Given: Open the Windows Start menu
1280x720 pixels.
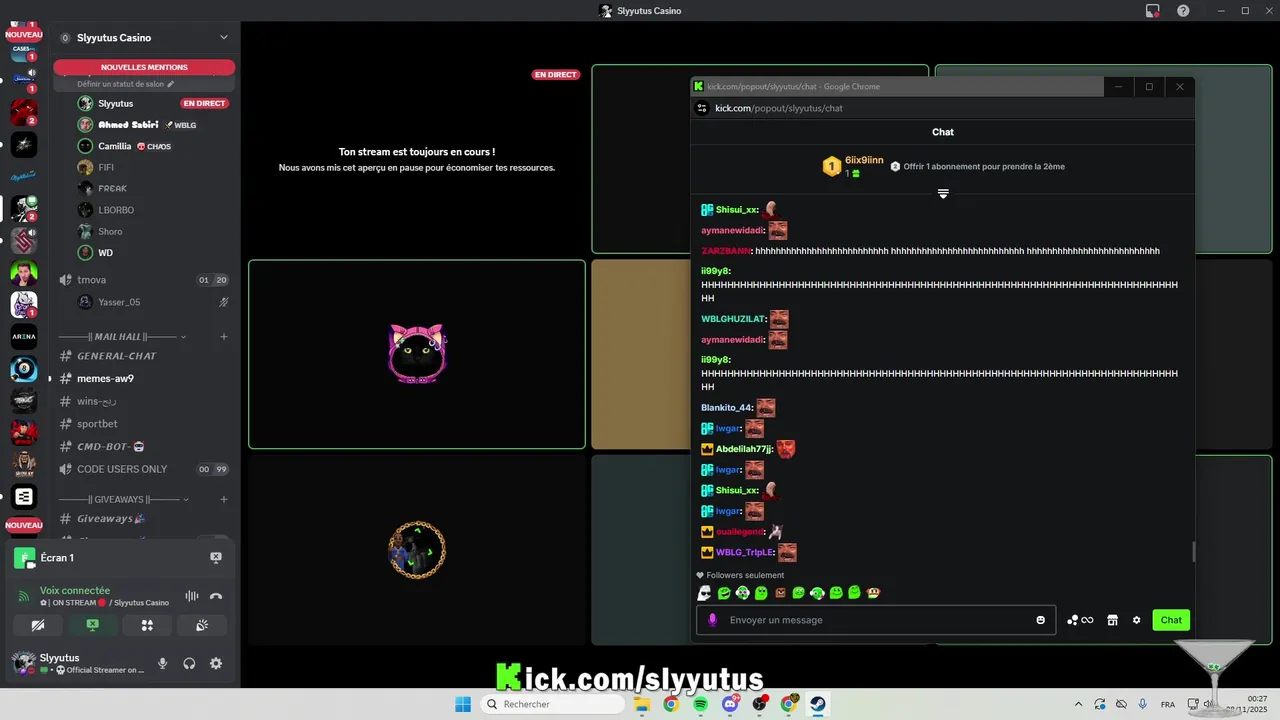Looking at the screenshot, I should pos(463,704).
